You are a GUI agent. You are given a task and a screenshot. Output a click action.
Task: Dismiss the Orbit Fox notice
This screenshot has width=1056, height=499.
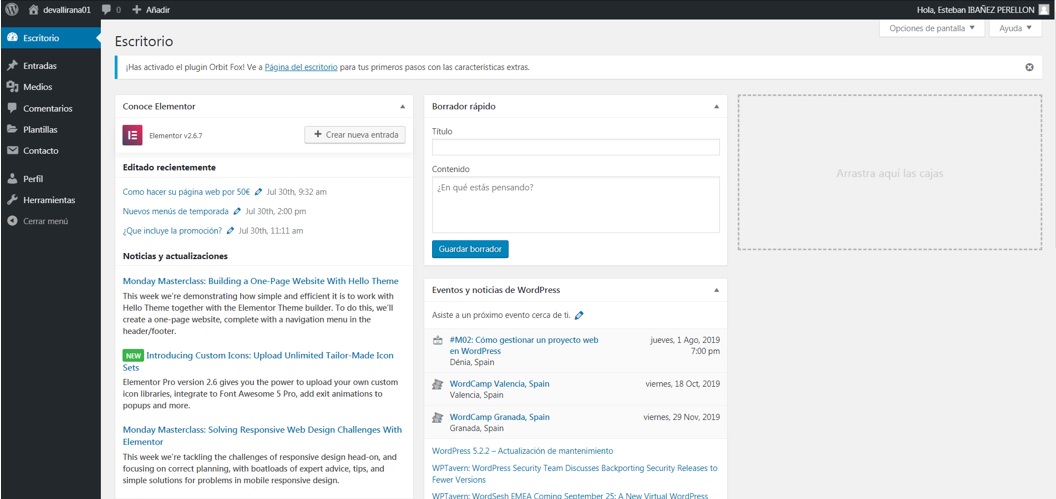(1029, 67)
